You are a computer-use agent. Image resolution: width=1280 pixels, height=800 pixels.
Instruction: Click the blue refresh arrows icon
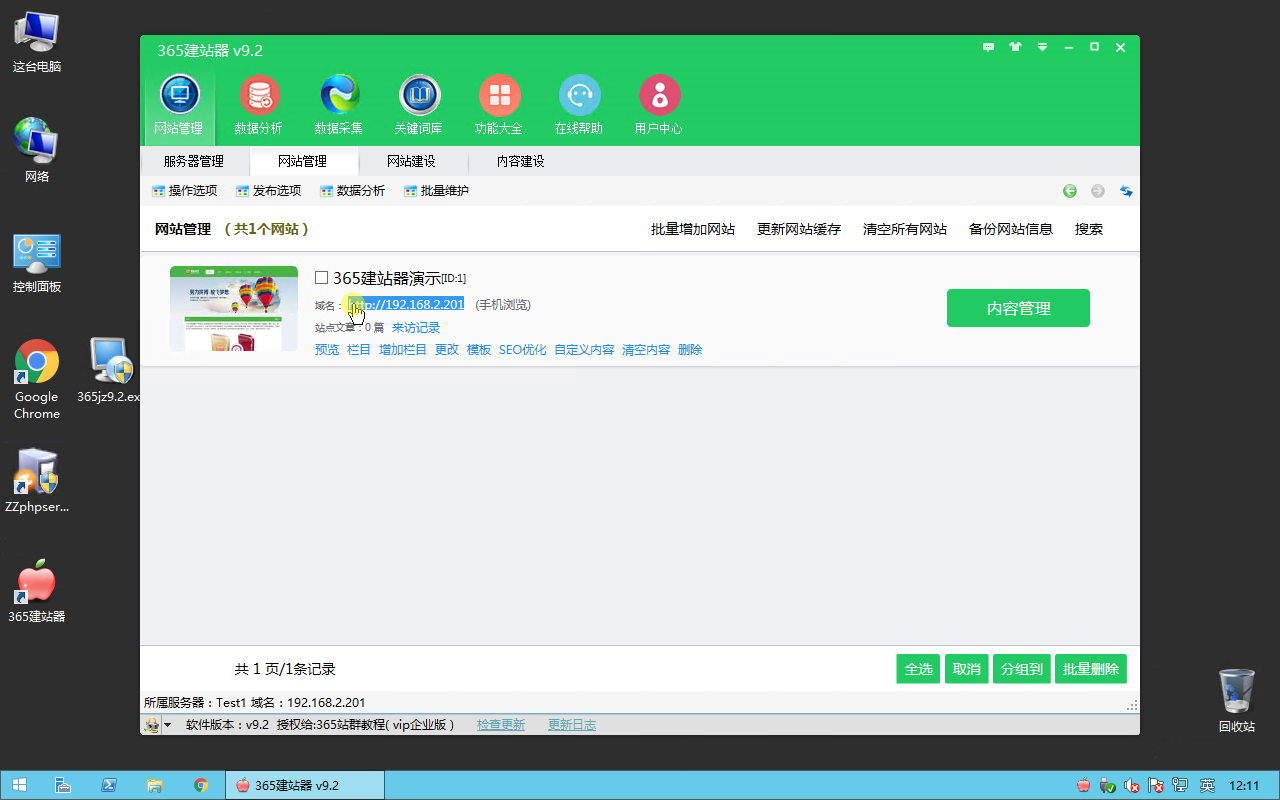coord(1126,191)
